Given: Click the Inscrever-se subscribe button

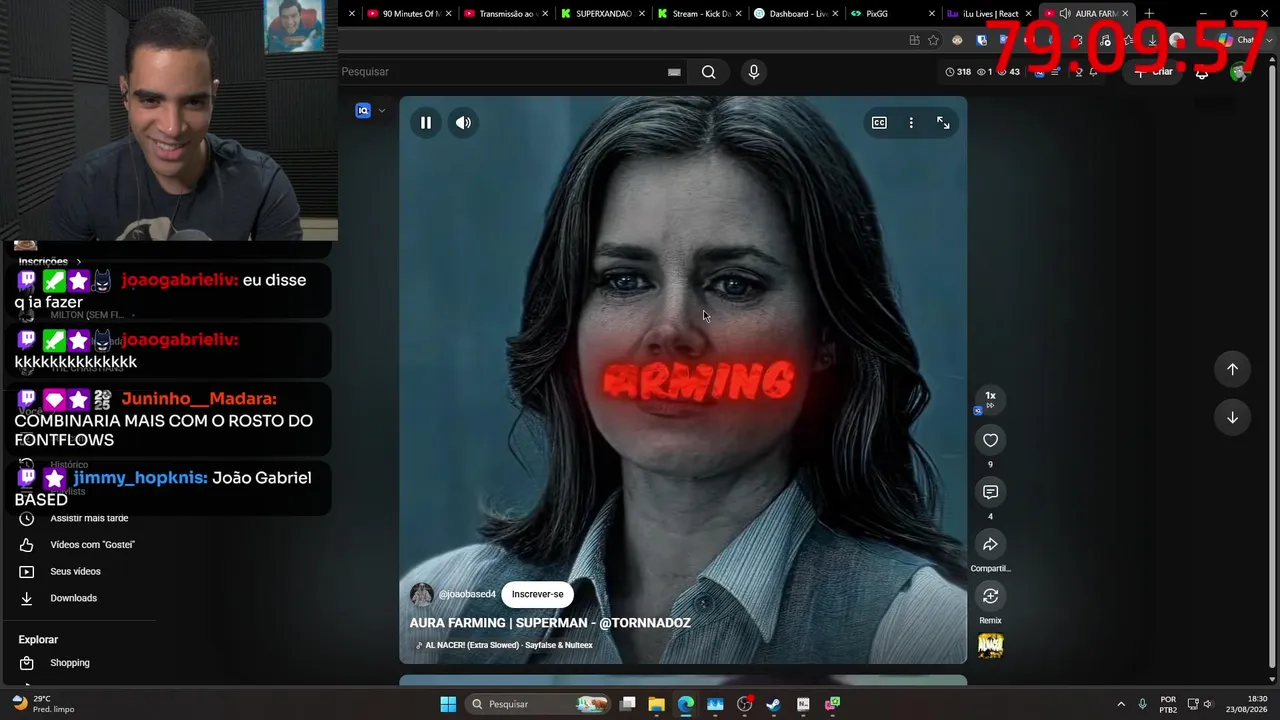Looking at the screenshot, I should point(537,594).
